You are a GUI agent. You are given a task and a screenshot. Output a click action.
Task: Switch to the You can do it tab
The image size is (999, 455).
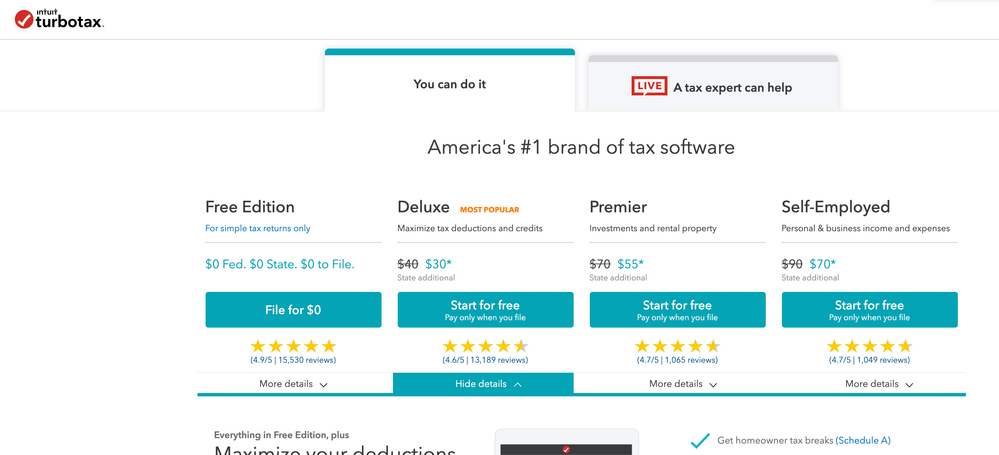(x=450, y=83)
